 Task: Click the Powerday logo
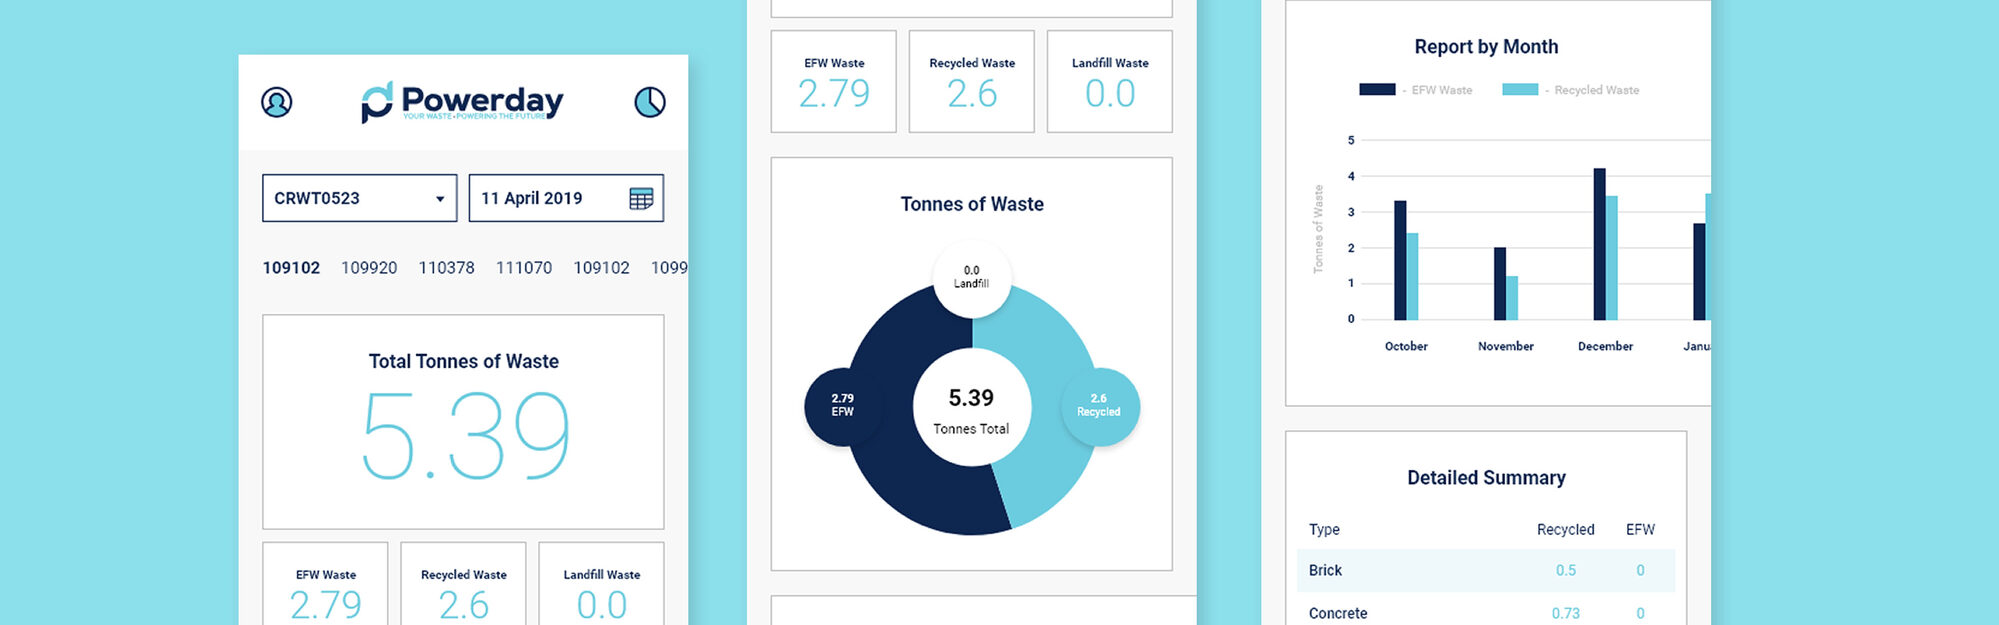pyautogui.click(x=462, y=102)
